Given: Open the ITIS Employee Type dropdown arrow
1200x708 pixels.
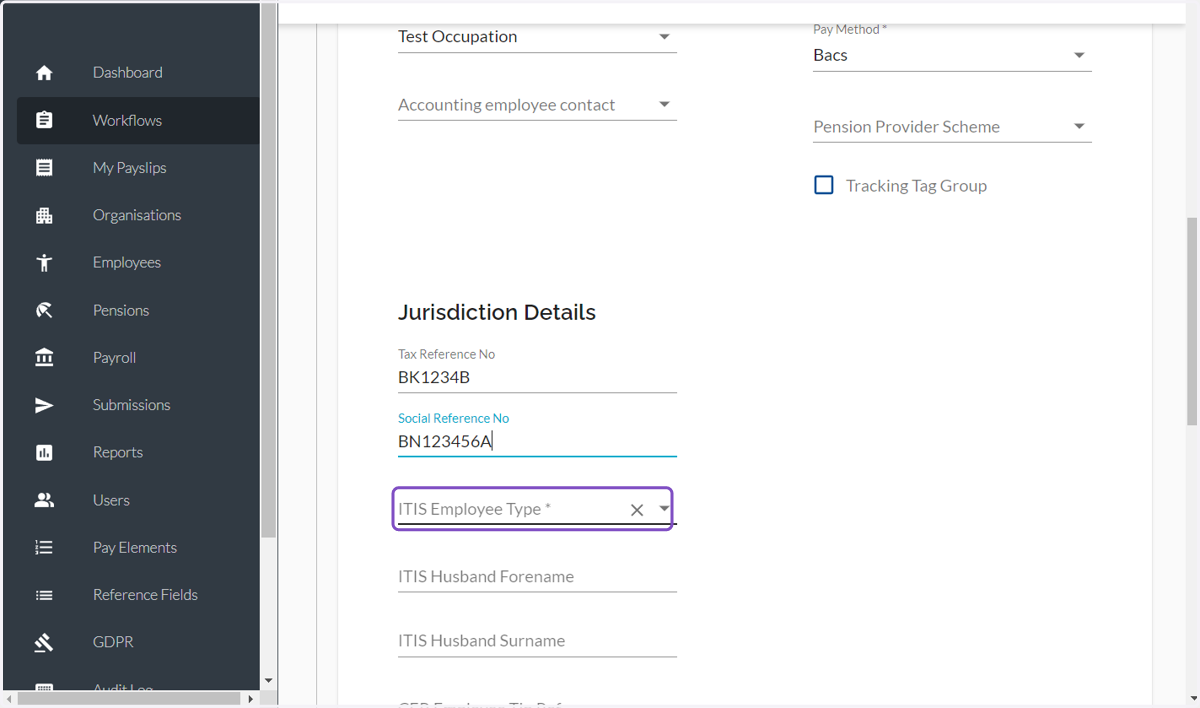Looking at the screenshot, I should tap(664, 509).
